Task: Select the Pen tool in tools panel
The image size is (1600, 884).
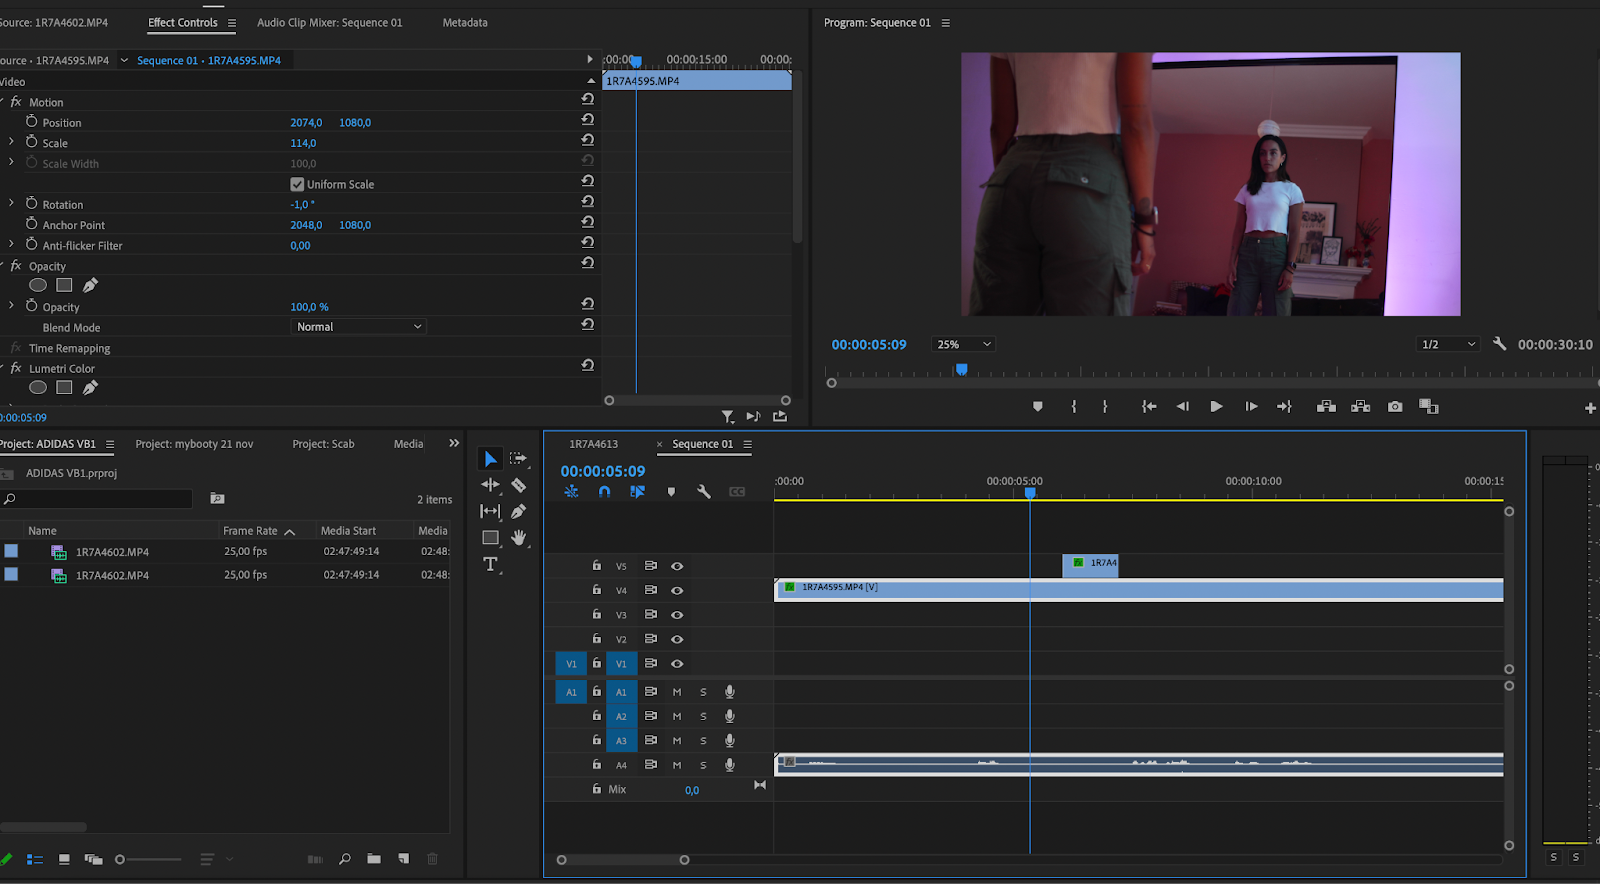Action: (x=518, y=511)
